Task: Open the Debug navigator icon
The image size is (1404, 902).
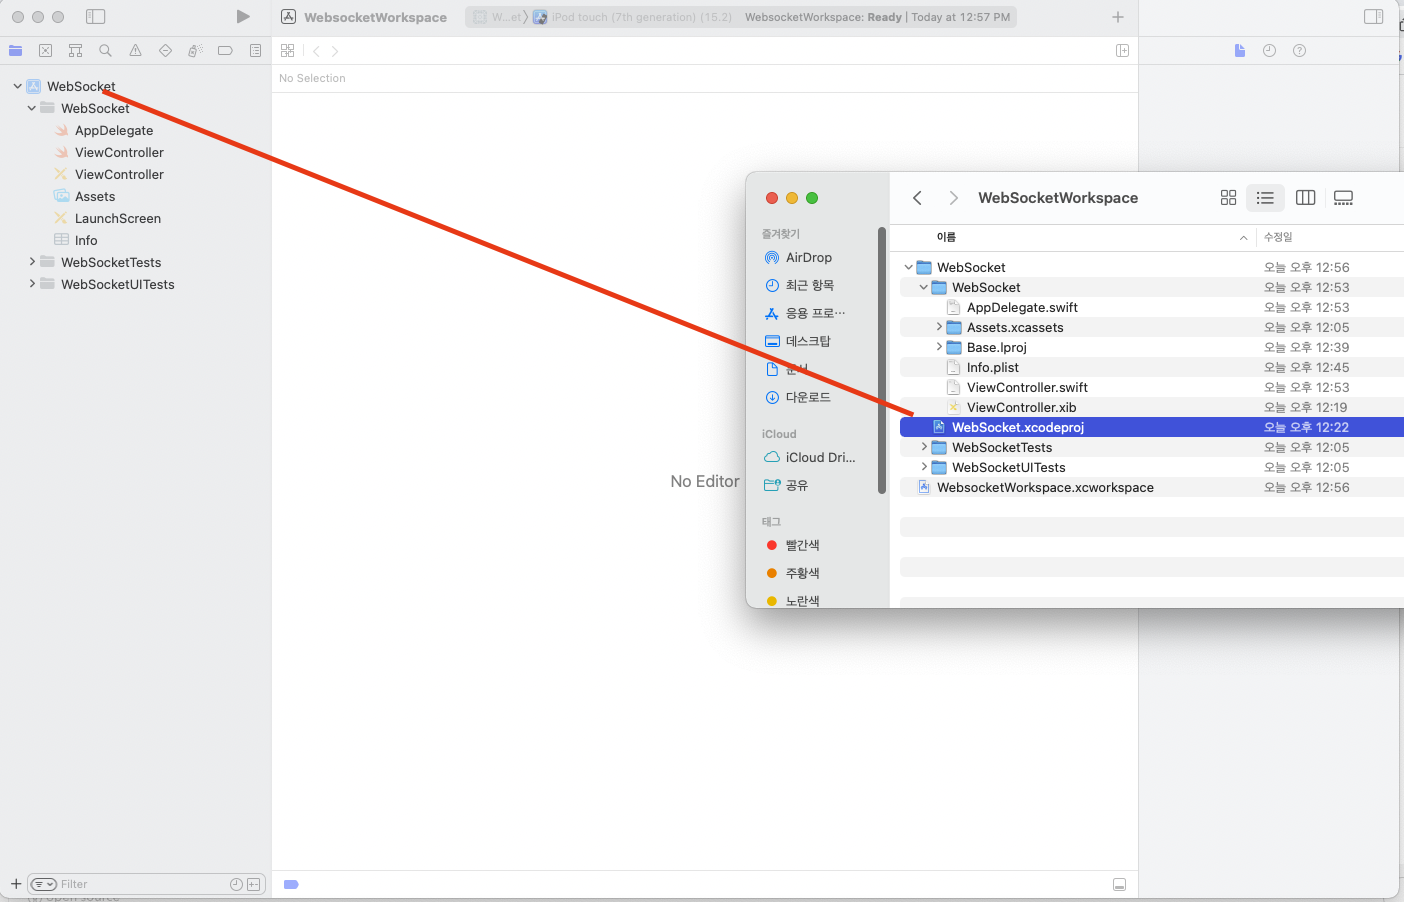Action: click(x=196, y=51)
